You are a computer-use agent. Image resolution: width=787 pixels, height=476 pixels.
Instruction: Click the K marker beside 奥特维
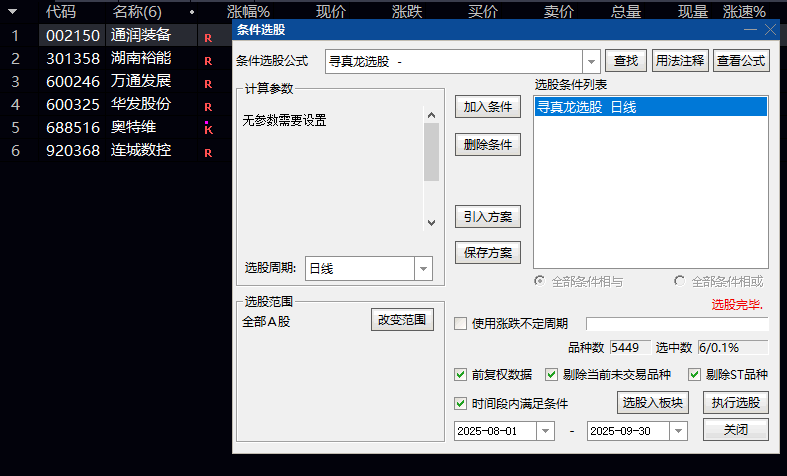[x=208, y=129]
